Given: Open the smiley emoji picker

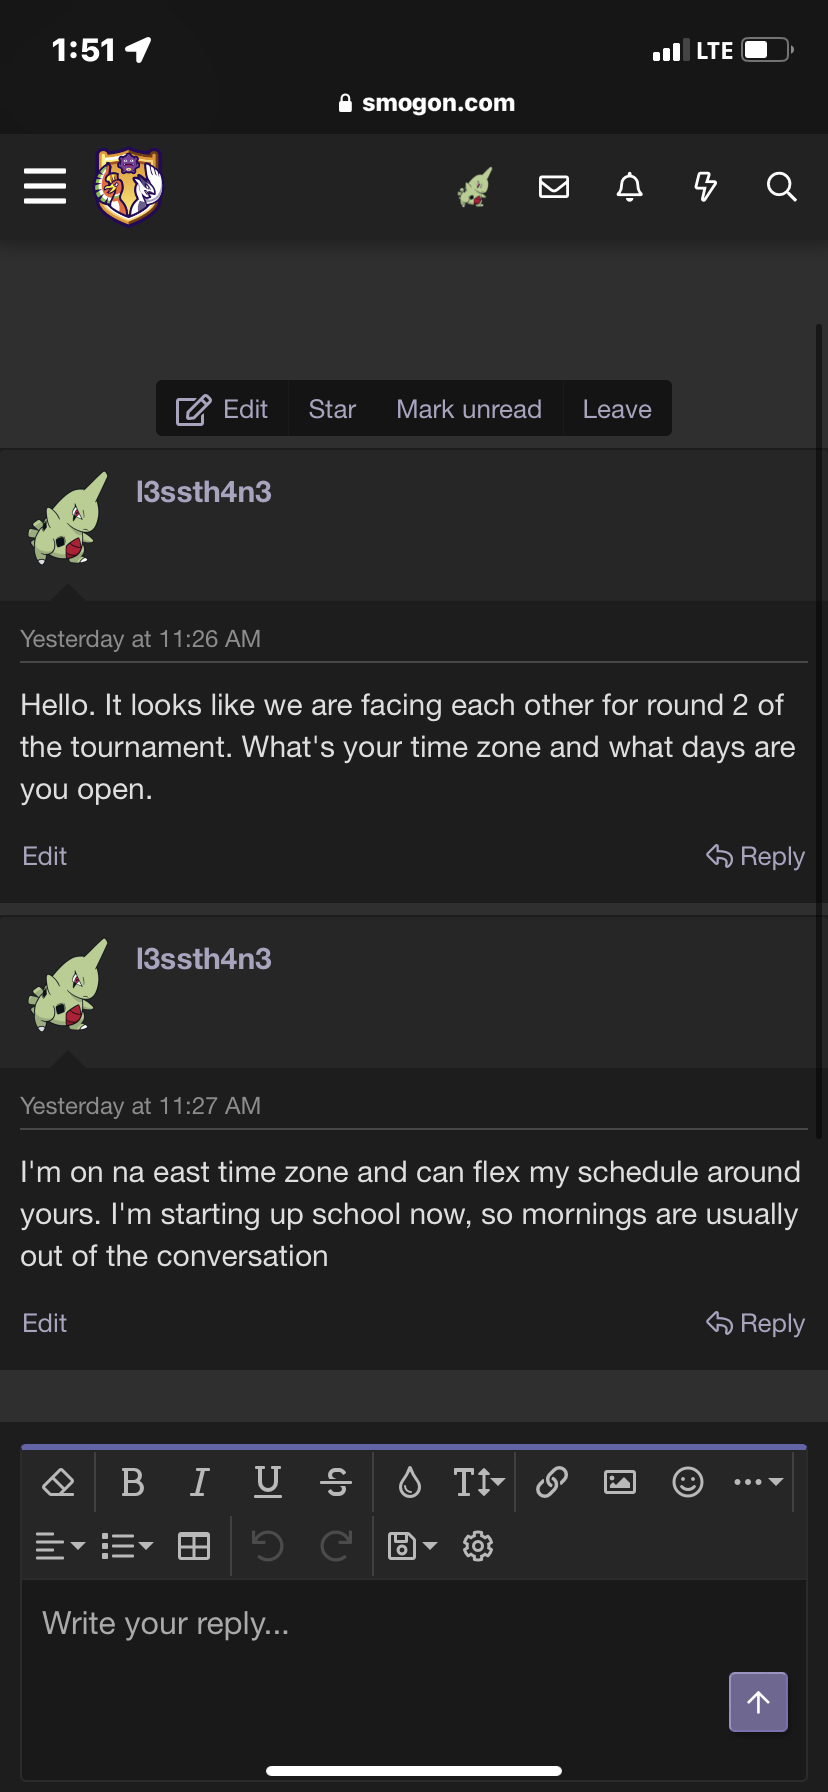Looking at the screenshot, I should [688, 1482].
